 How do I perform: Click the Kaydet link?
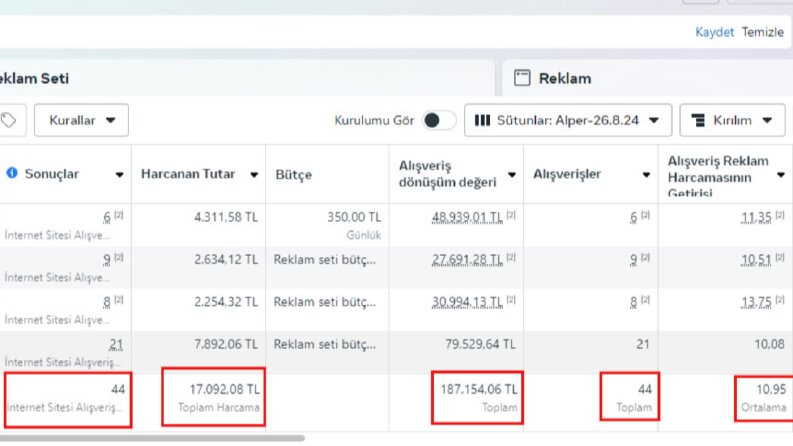[714, 32]
